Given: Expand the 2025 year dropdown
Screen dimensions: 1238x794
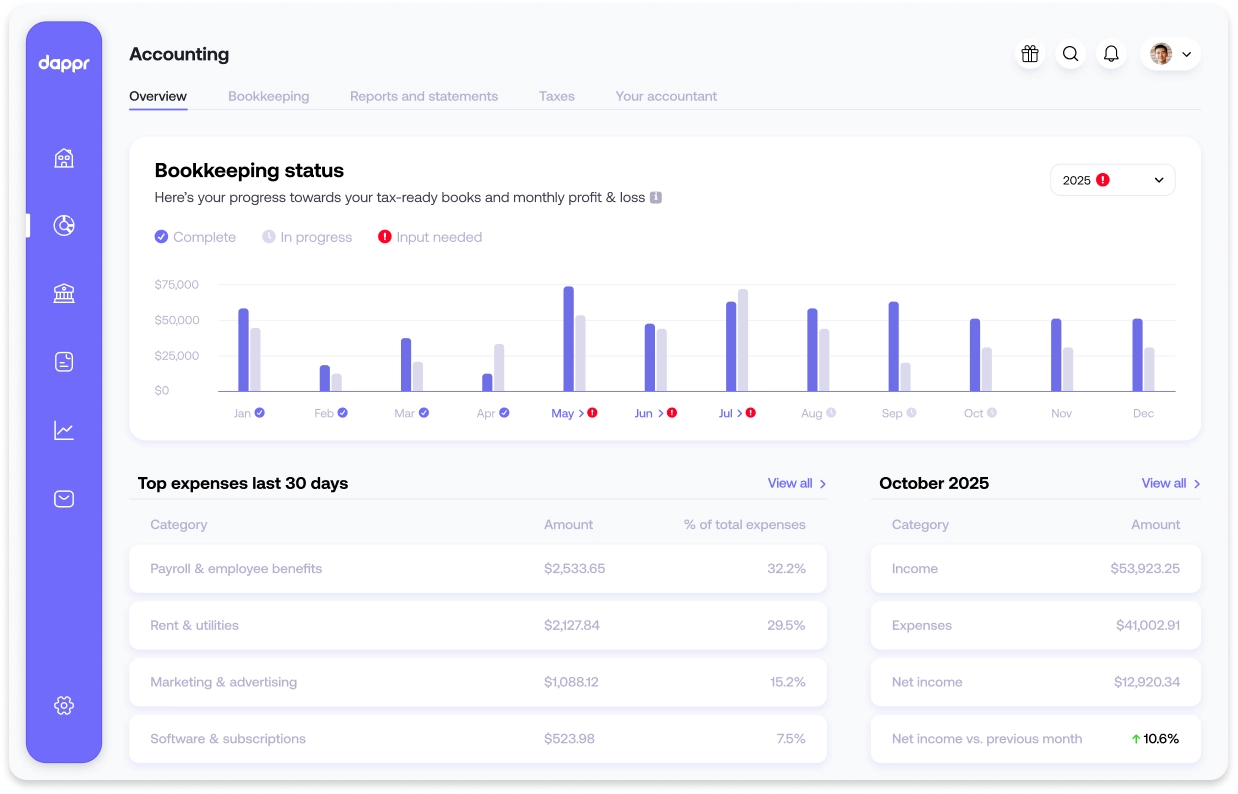Looking at the screenshot, I should pyautogui.click(x=1112, y=180).
